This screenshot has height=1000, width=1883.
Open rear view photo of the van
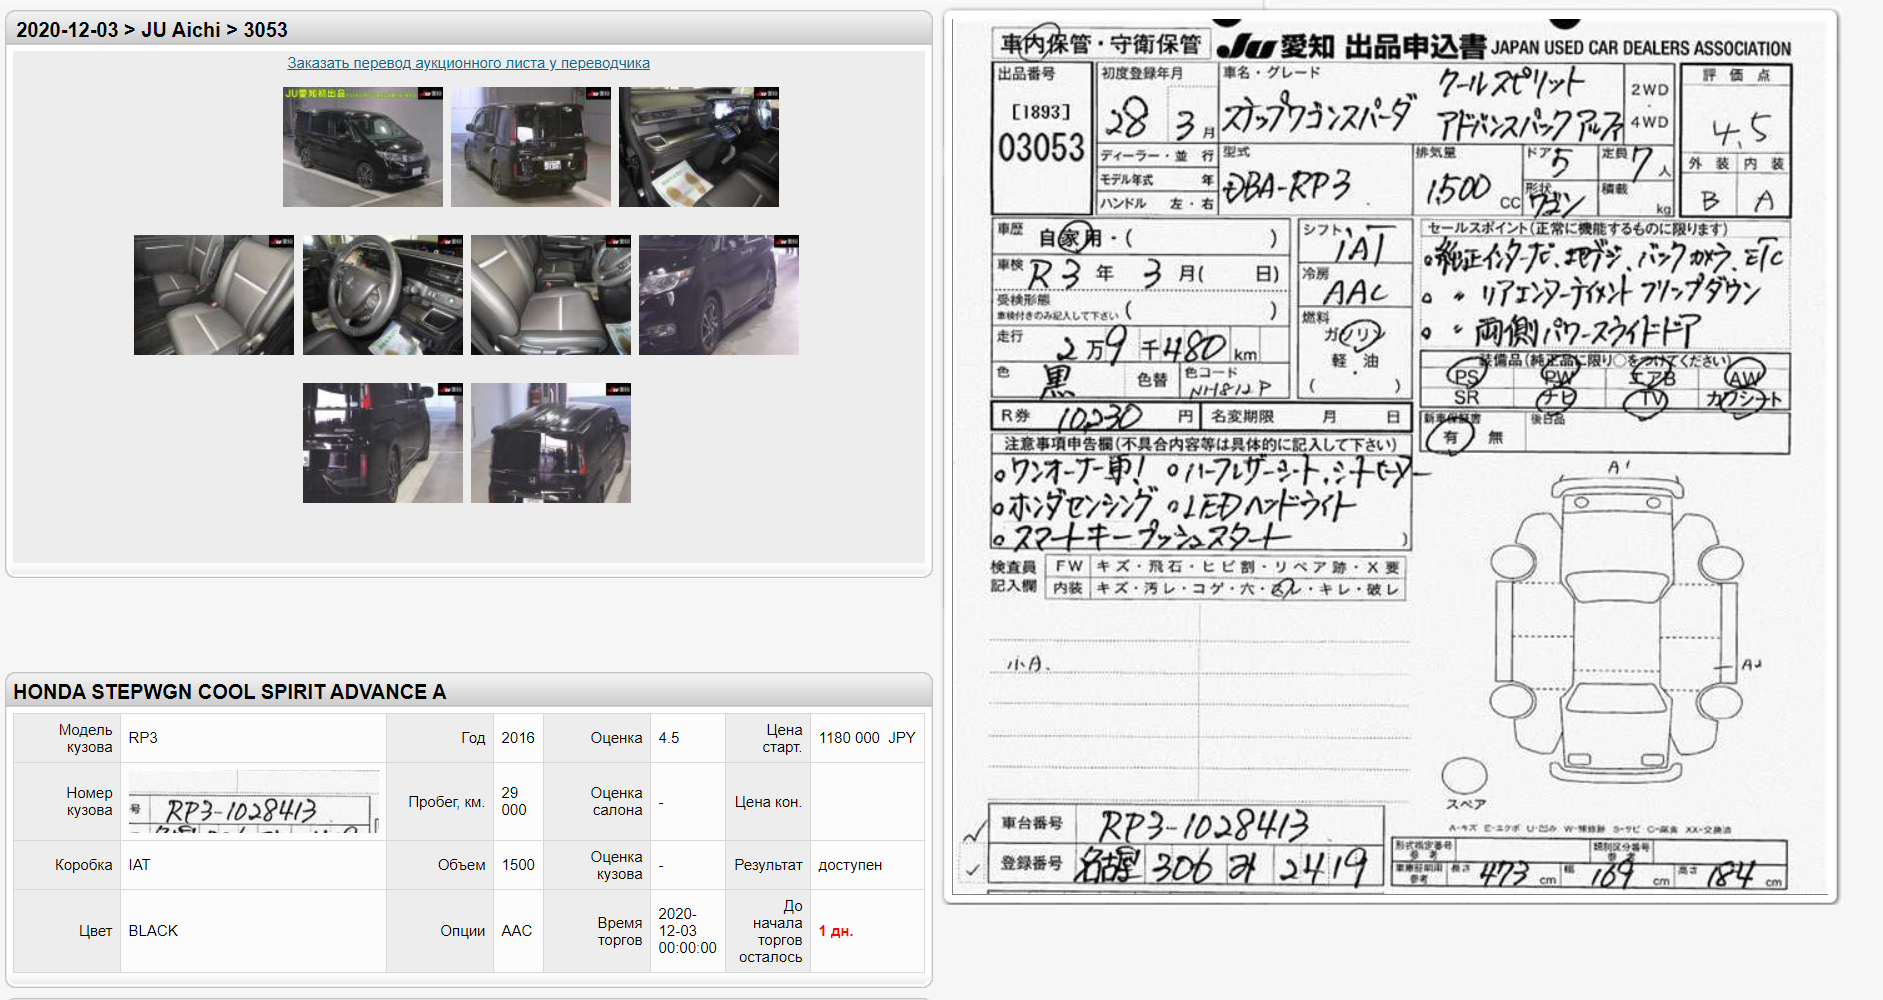(531, 147)
